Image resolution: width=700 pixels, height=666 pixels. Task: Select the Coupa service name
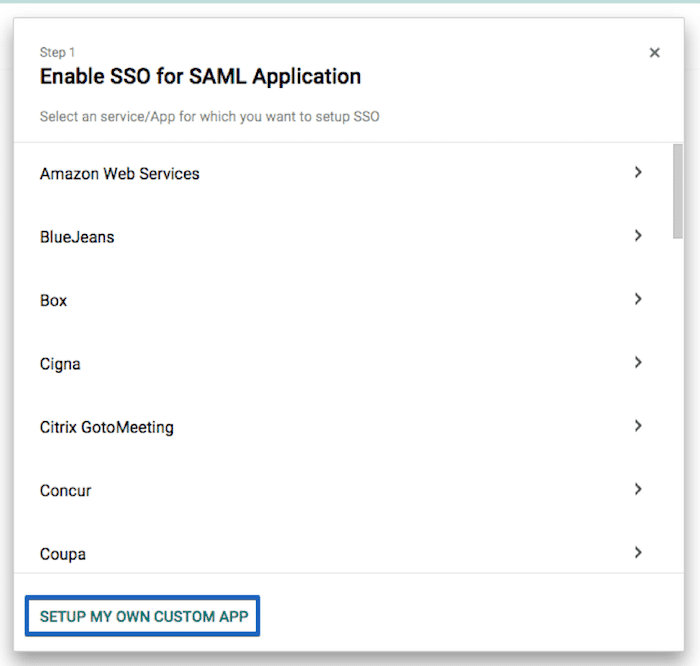[63, 554]
